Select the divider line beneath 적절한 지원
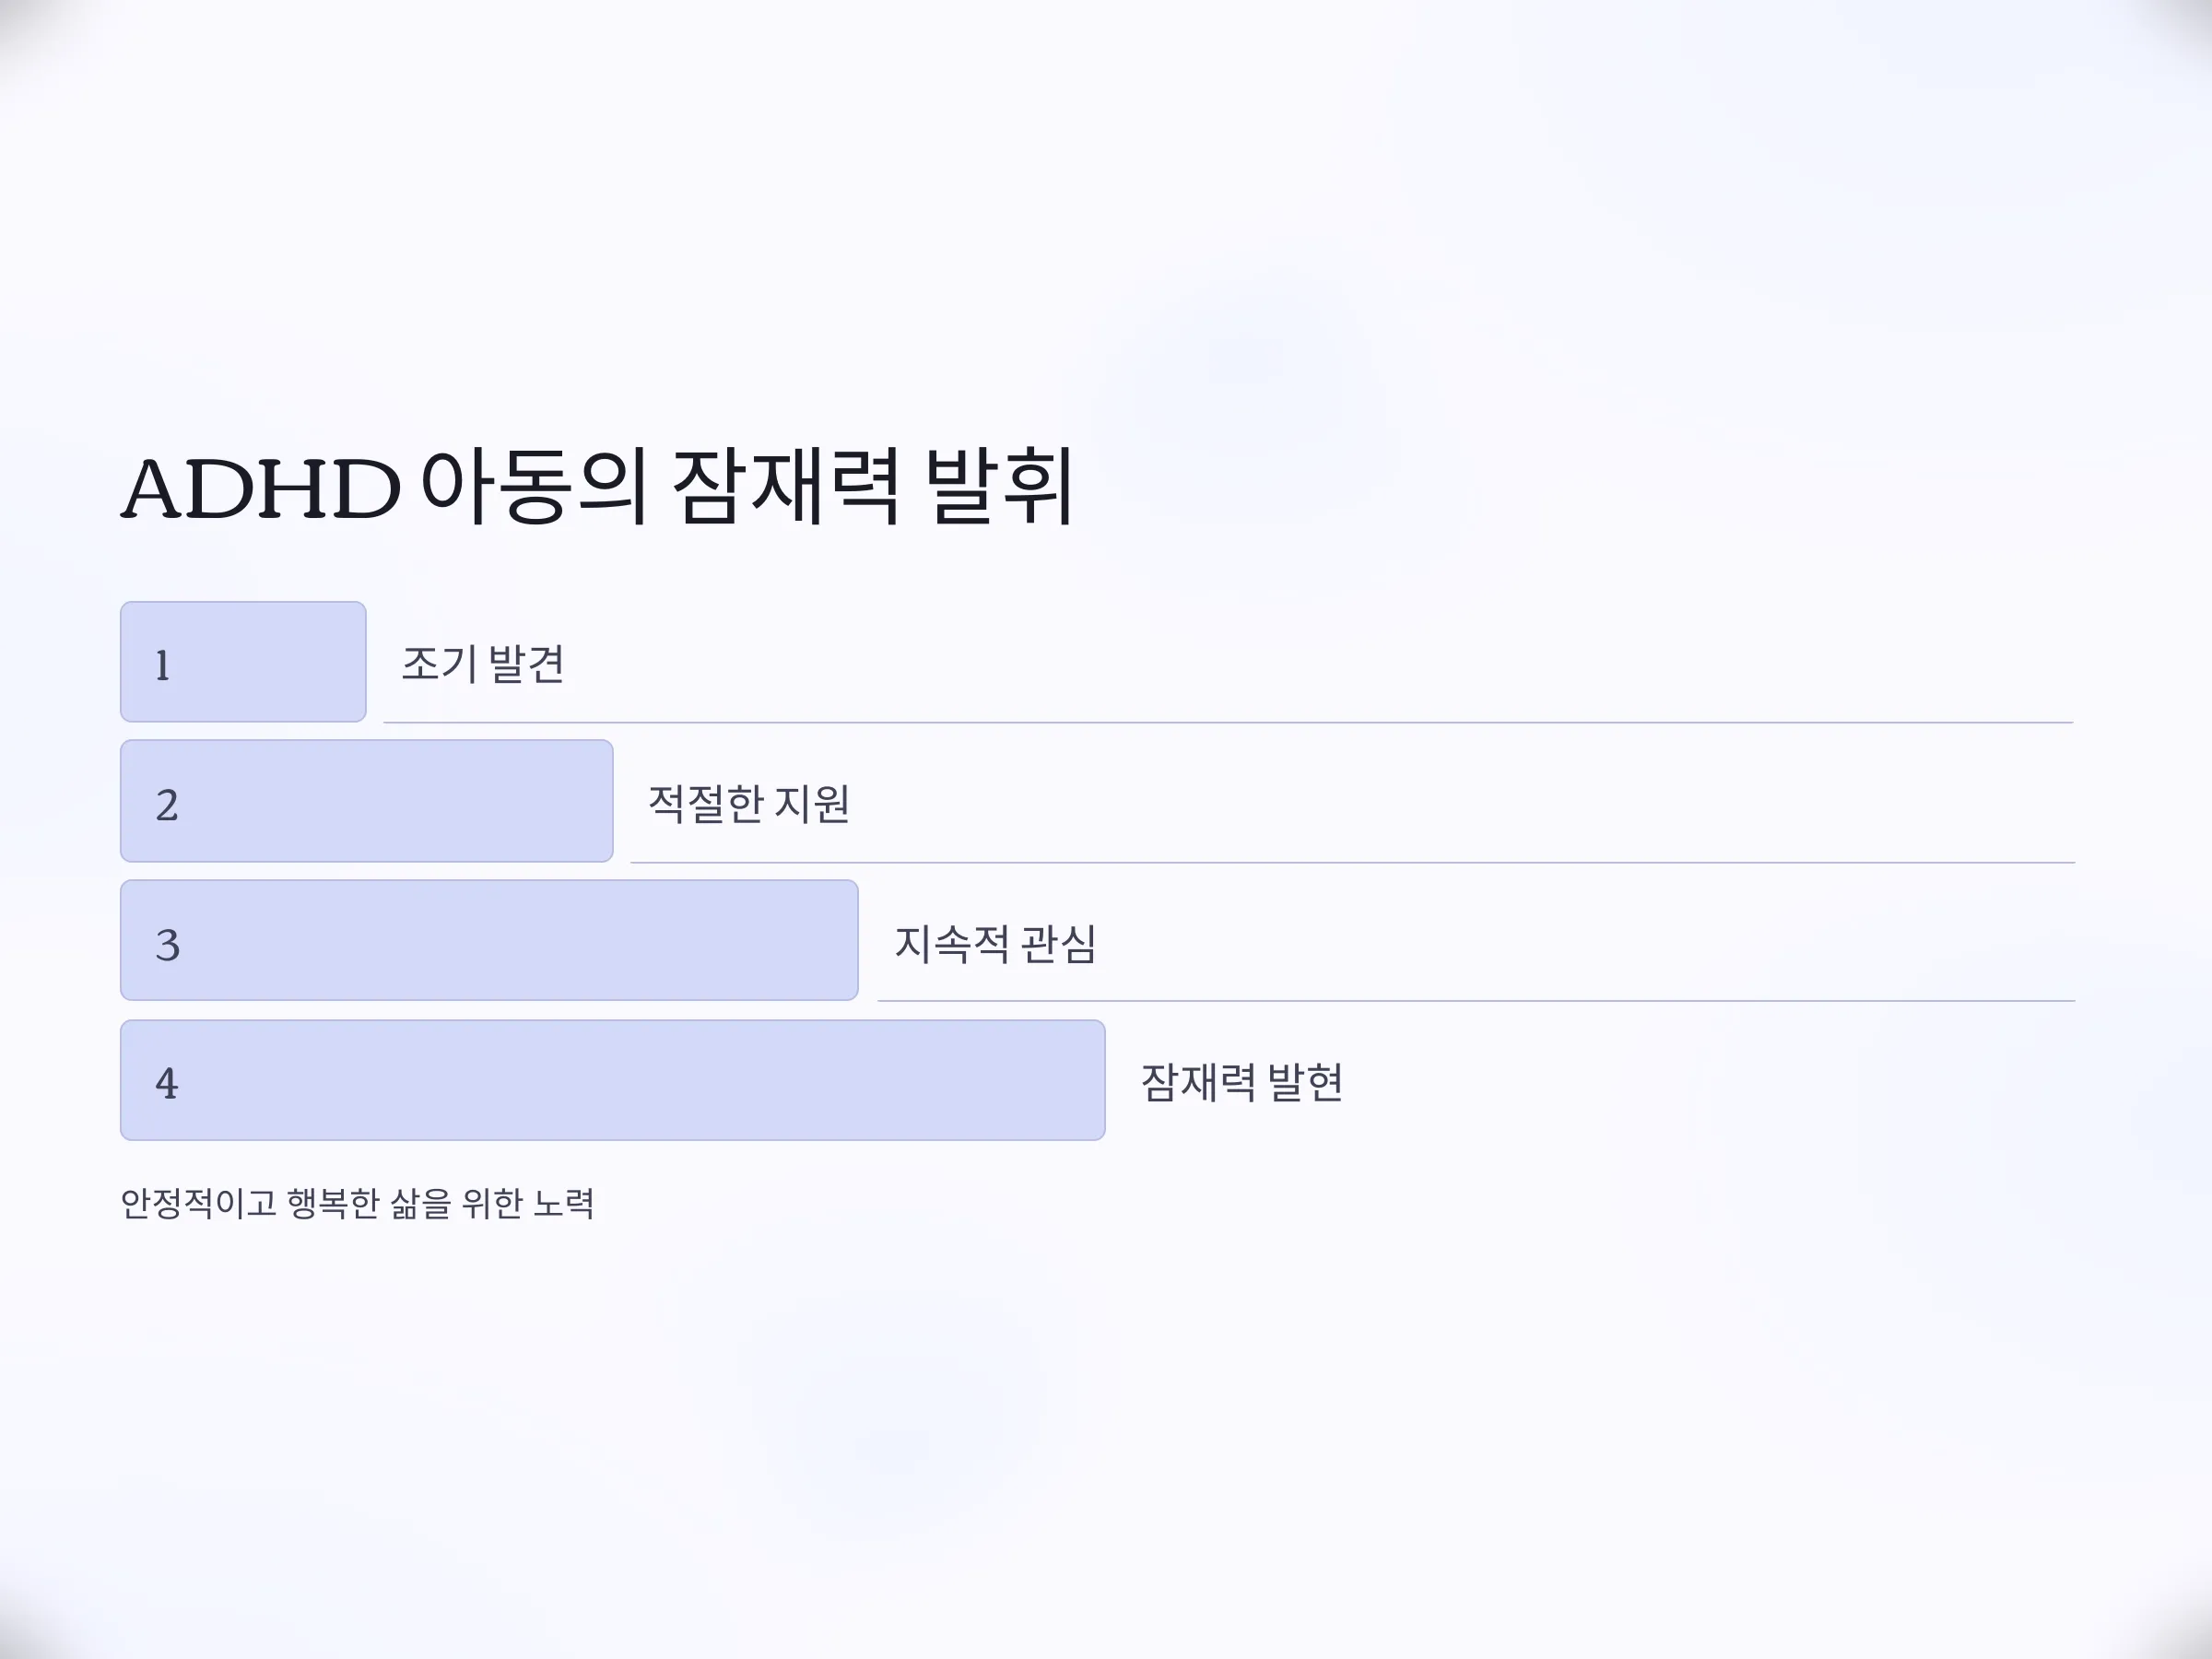The image size is (2212, 1659). [1353, 862]
